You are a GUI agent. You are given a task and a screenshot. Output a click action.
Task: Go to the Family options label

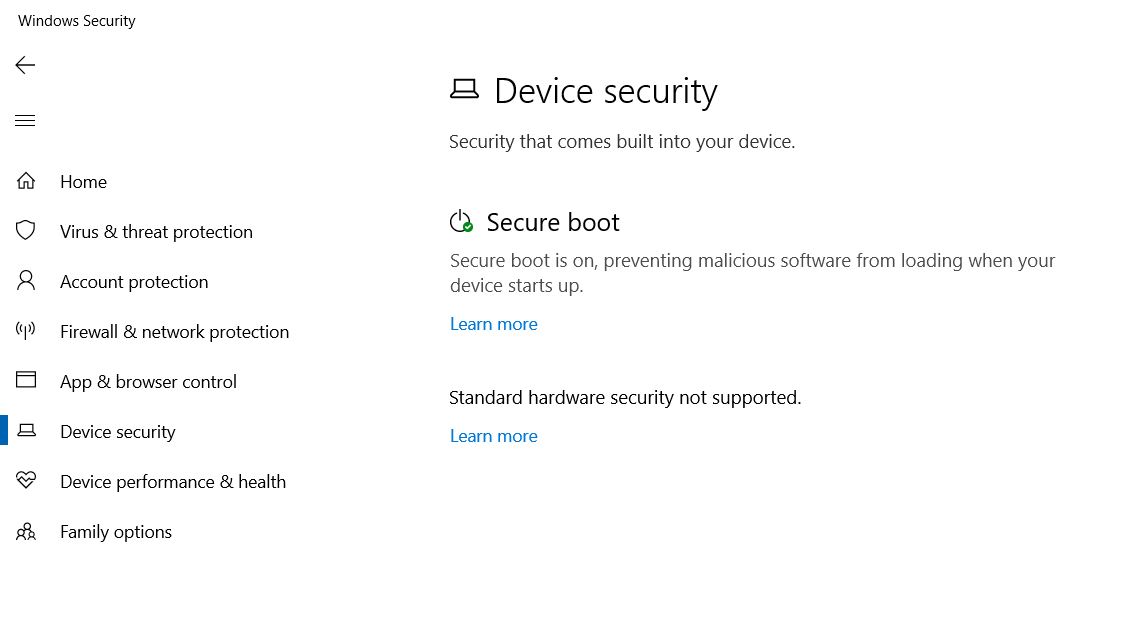click(116, 532)
